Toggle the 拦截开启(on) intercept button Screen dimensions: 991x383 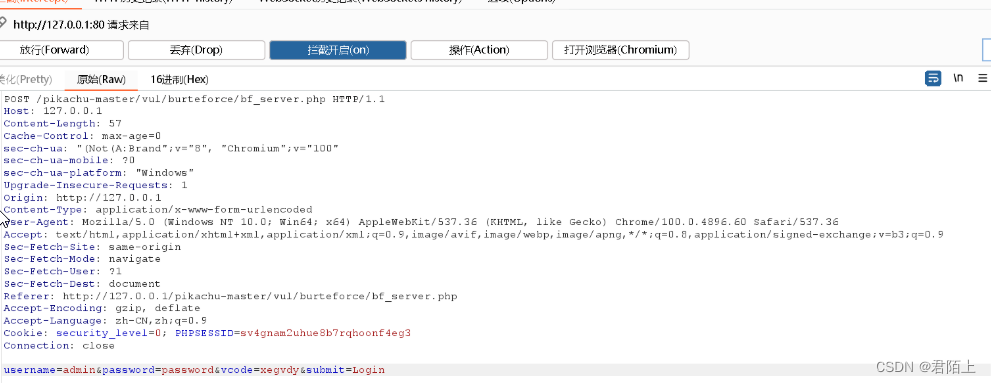(337, 50)
